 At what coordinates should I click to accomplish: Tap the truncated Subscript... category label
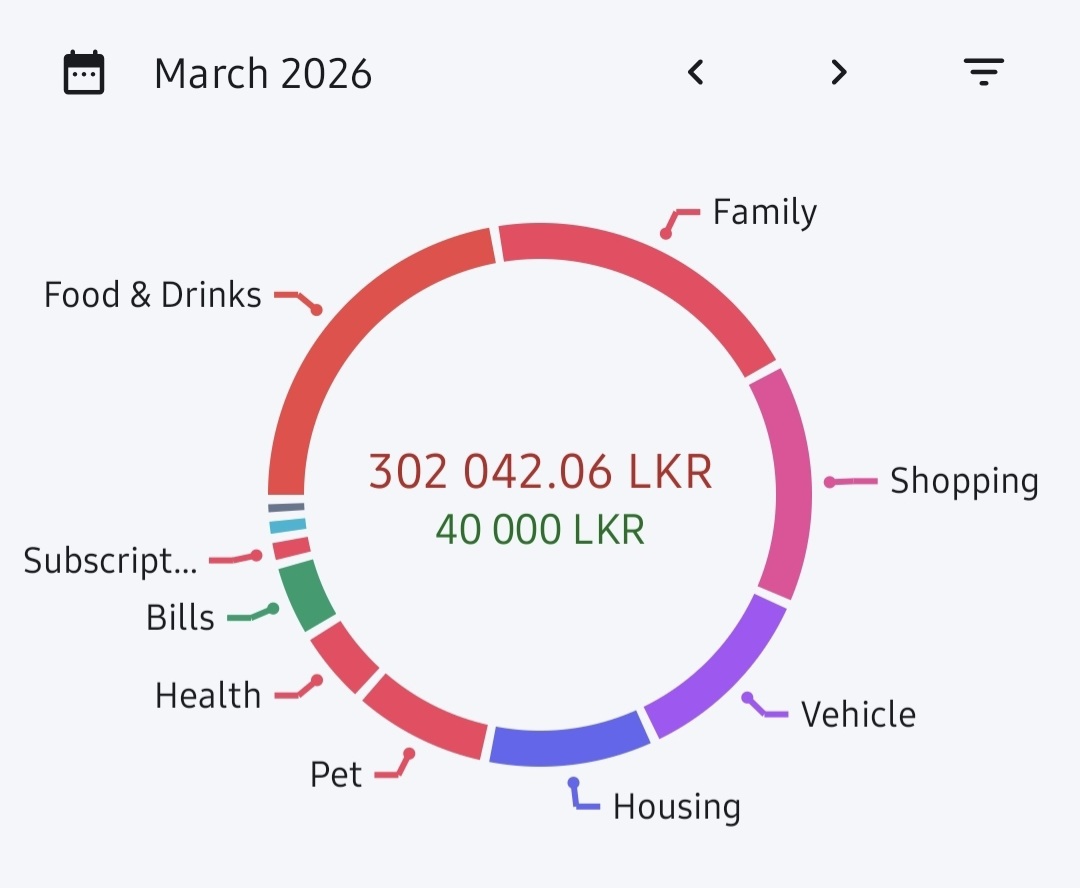110,561
